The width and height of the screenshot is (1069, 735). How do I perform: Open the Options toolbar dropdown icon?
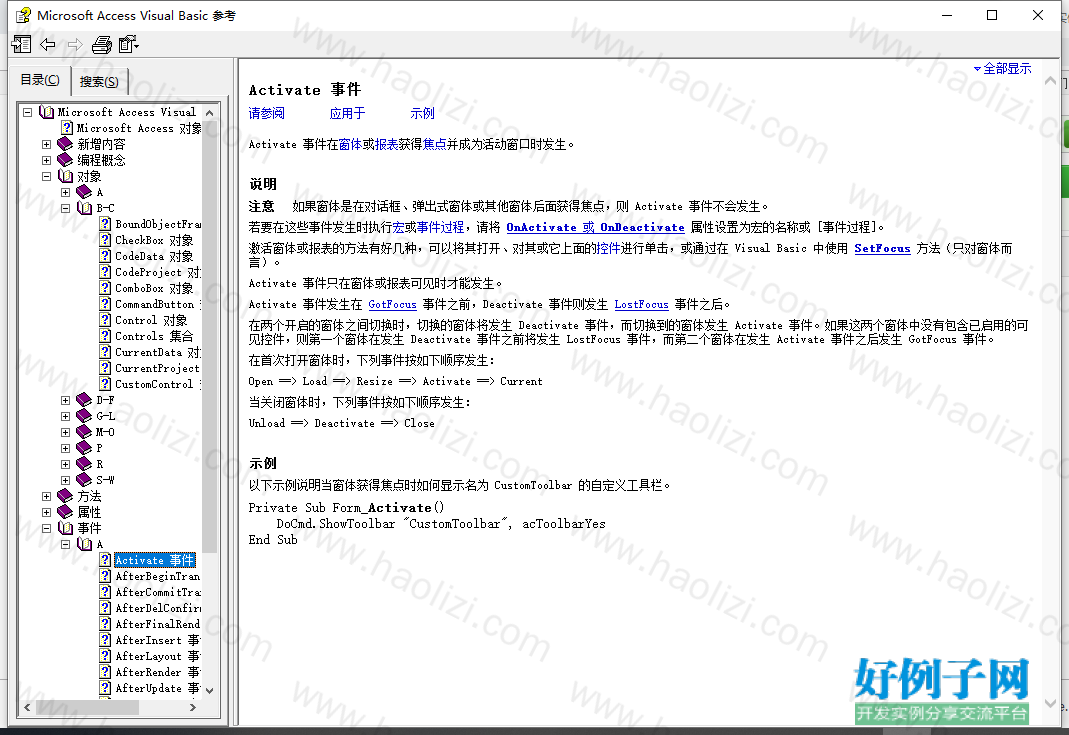click(128, 44)
